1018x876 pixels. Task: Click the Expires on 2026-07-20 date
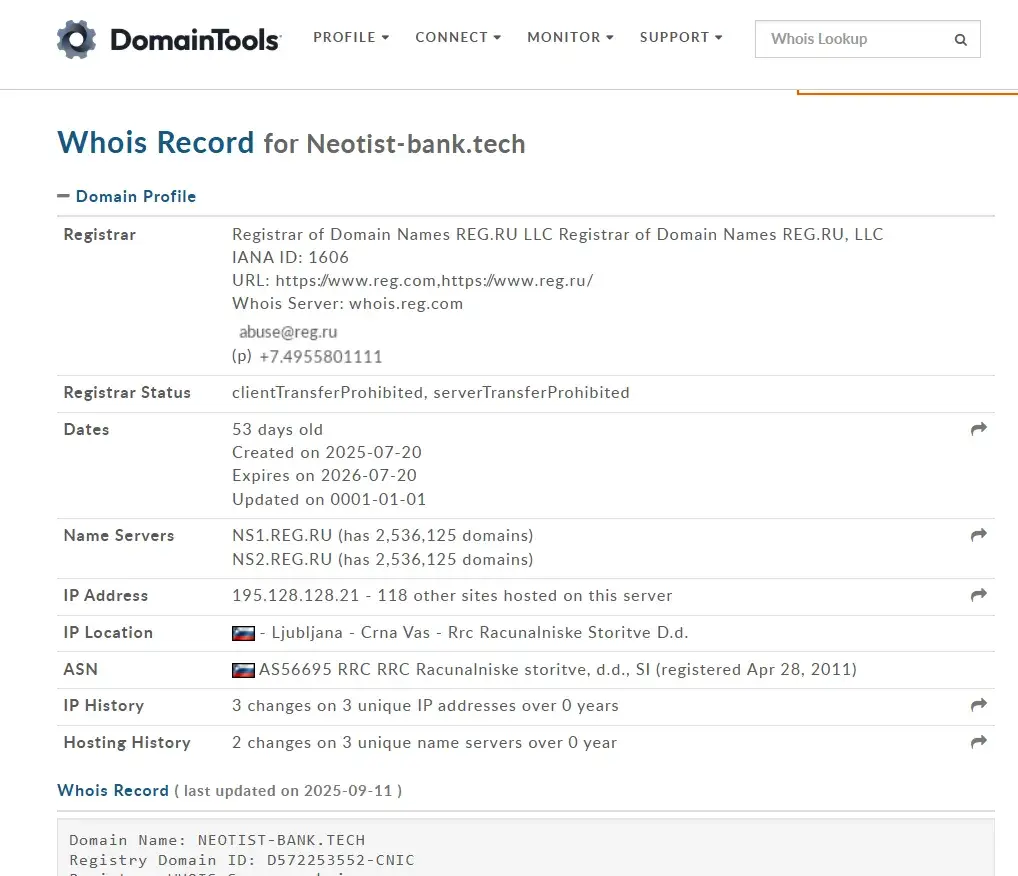coord(324,475)
